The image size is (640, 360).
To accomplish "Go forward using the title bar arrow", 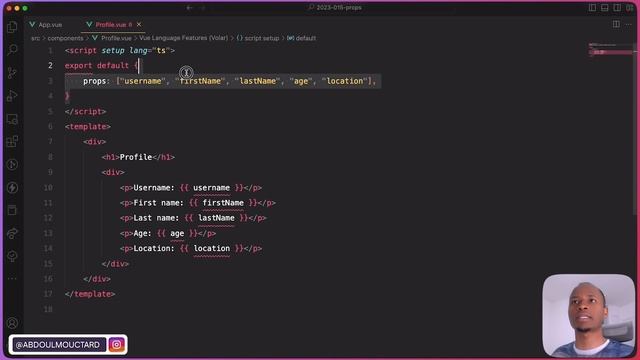I will coord(203,8).
